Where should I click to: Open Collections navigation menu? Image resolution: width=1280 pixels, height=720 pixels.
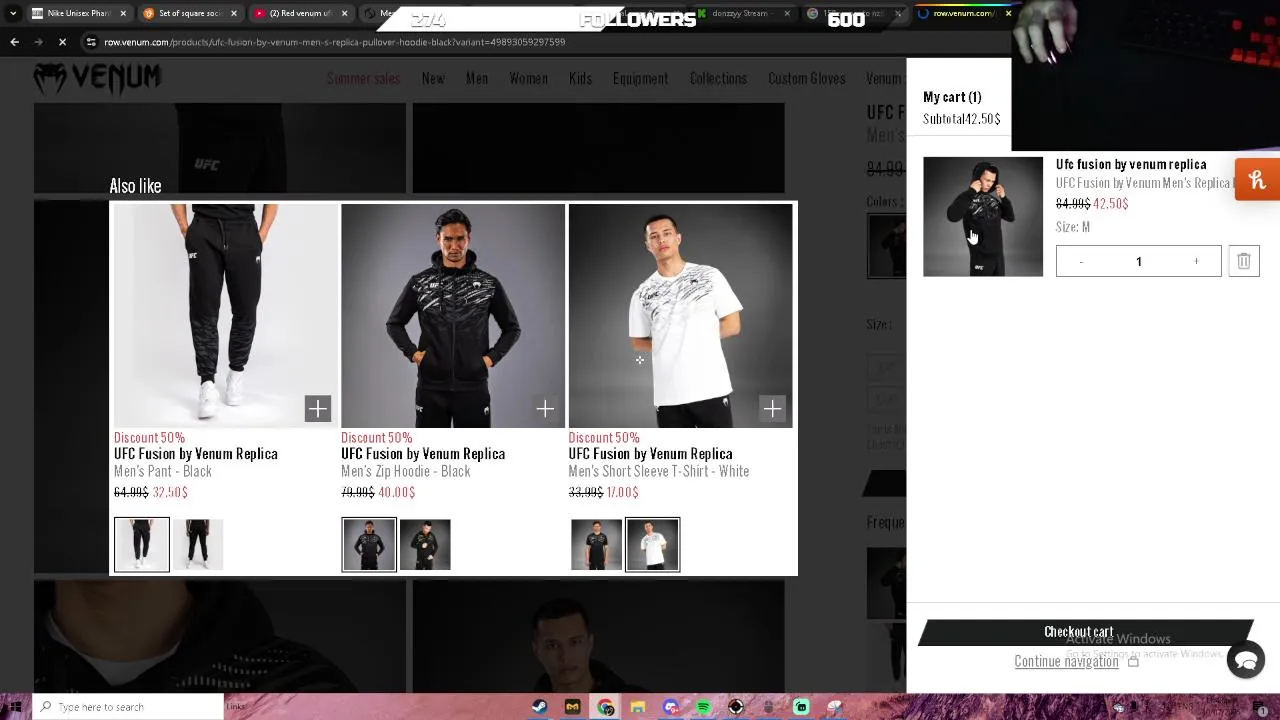pos(718,78)
